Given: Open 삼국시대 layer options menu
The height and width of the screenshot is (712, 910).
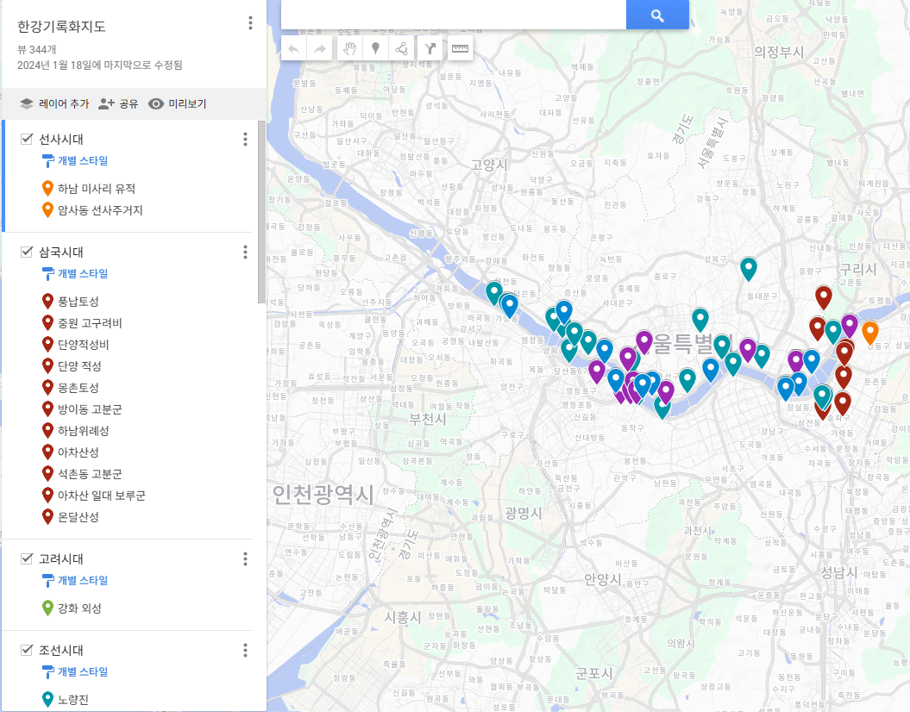Looking at the screenshot, I should pos(245,252).
